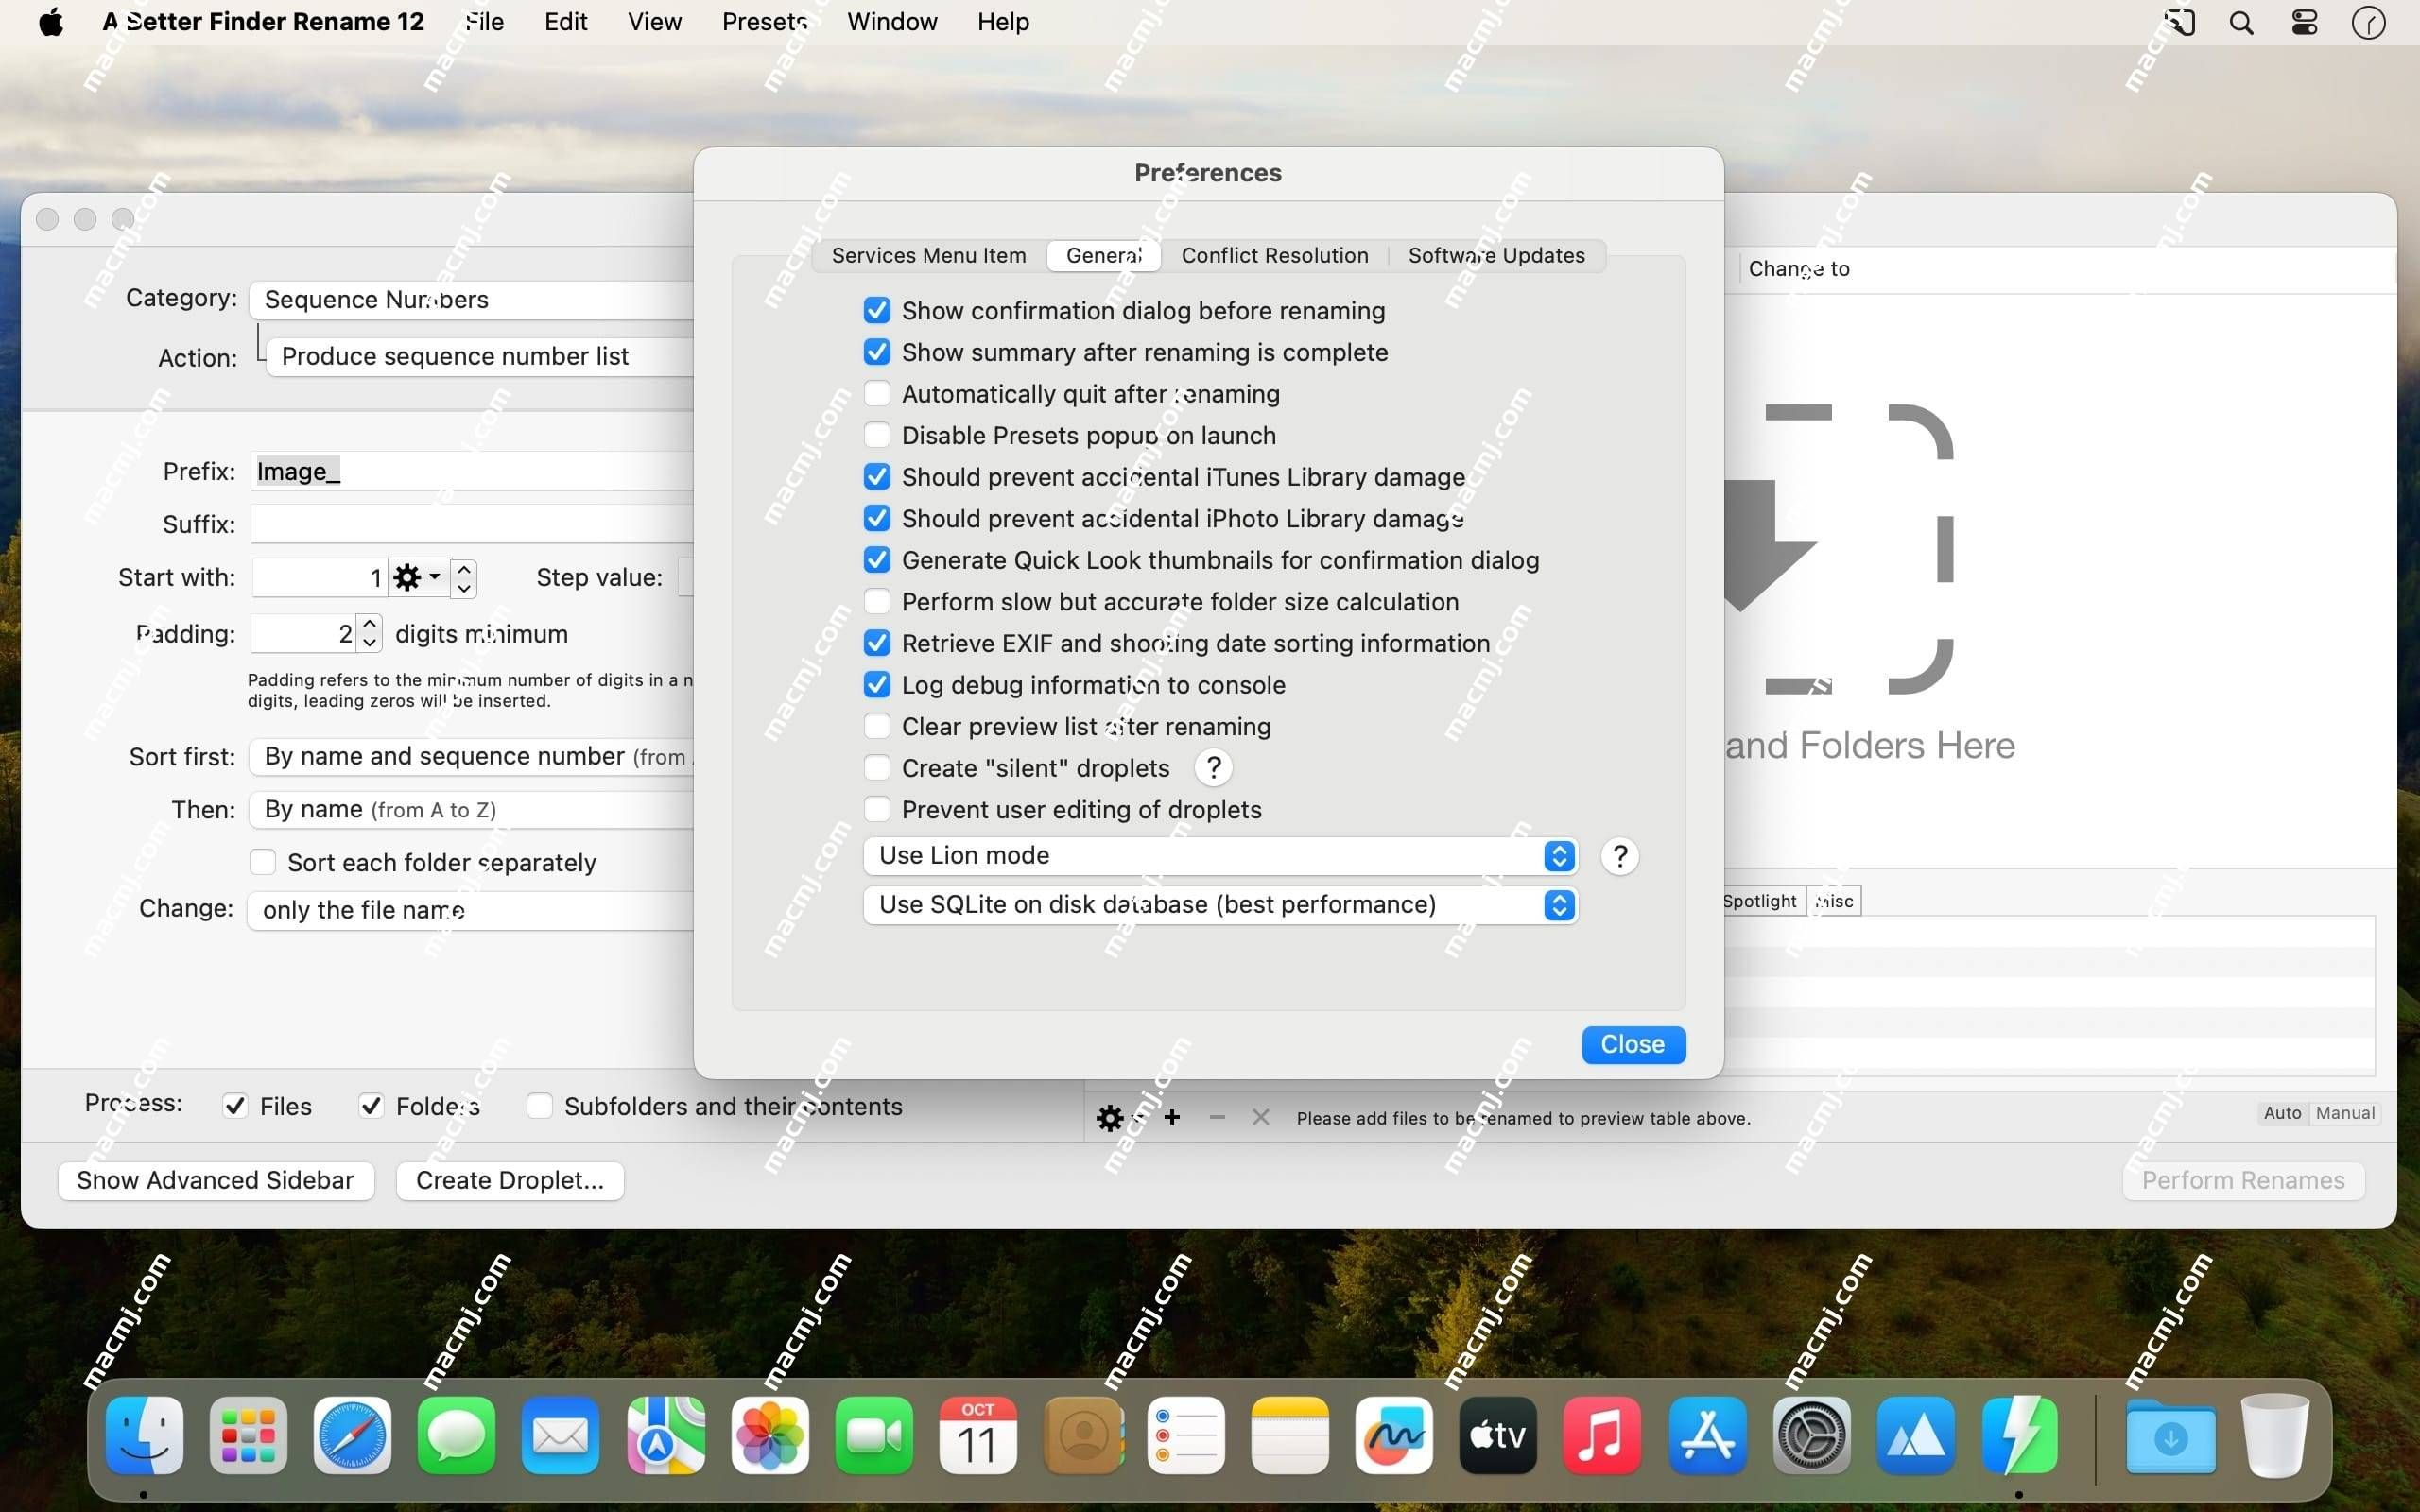Click the Padding stepper minimum digits control
Viewport: 2420px width, 1512px height.
click(x=368, y=632)
